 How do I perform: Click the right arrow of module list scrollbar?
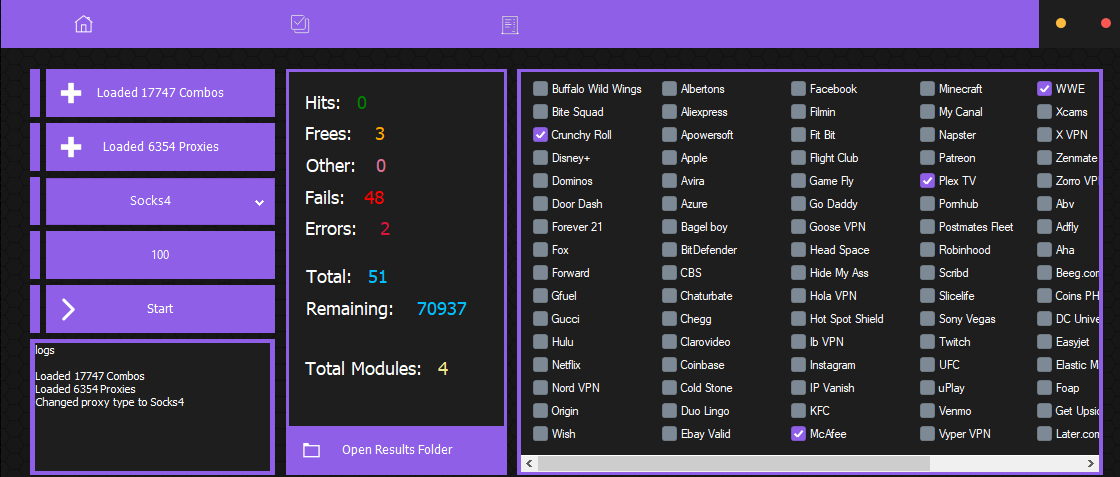coord(1091,463)
